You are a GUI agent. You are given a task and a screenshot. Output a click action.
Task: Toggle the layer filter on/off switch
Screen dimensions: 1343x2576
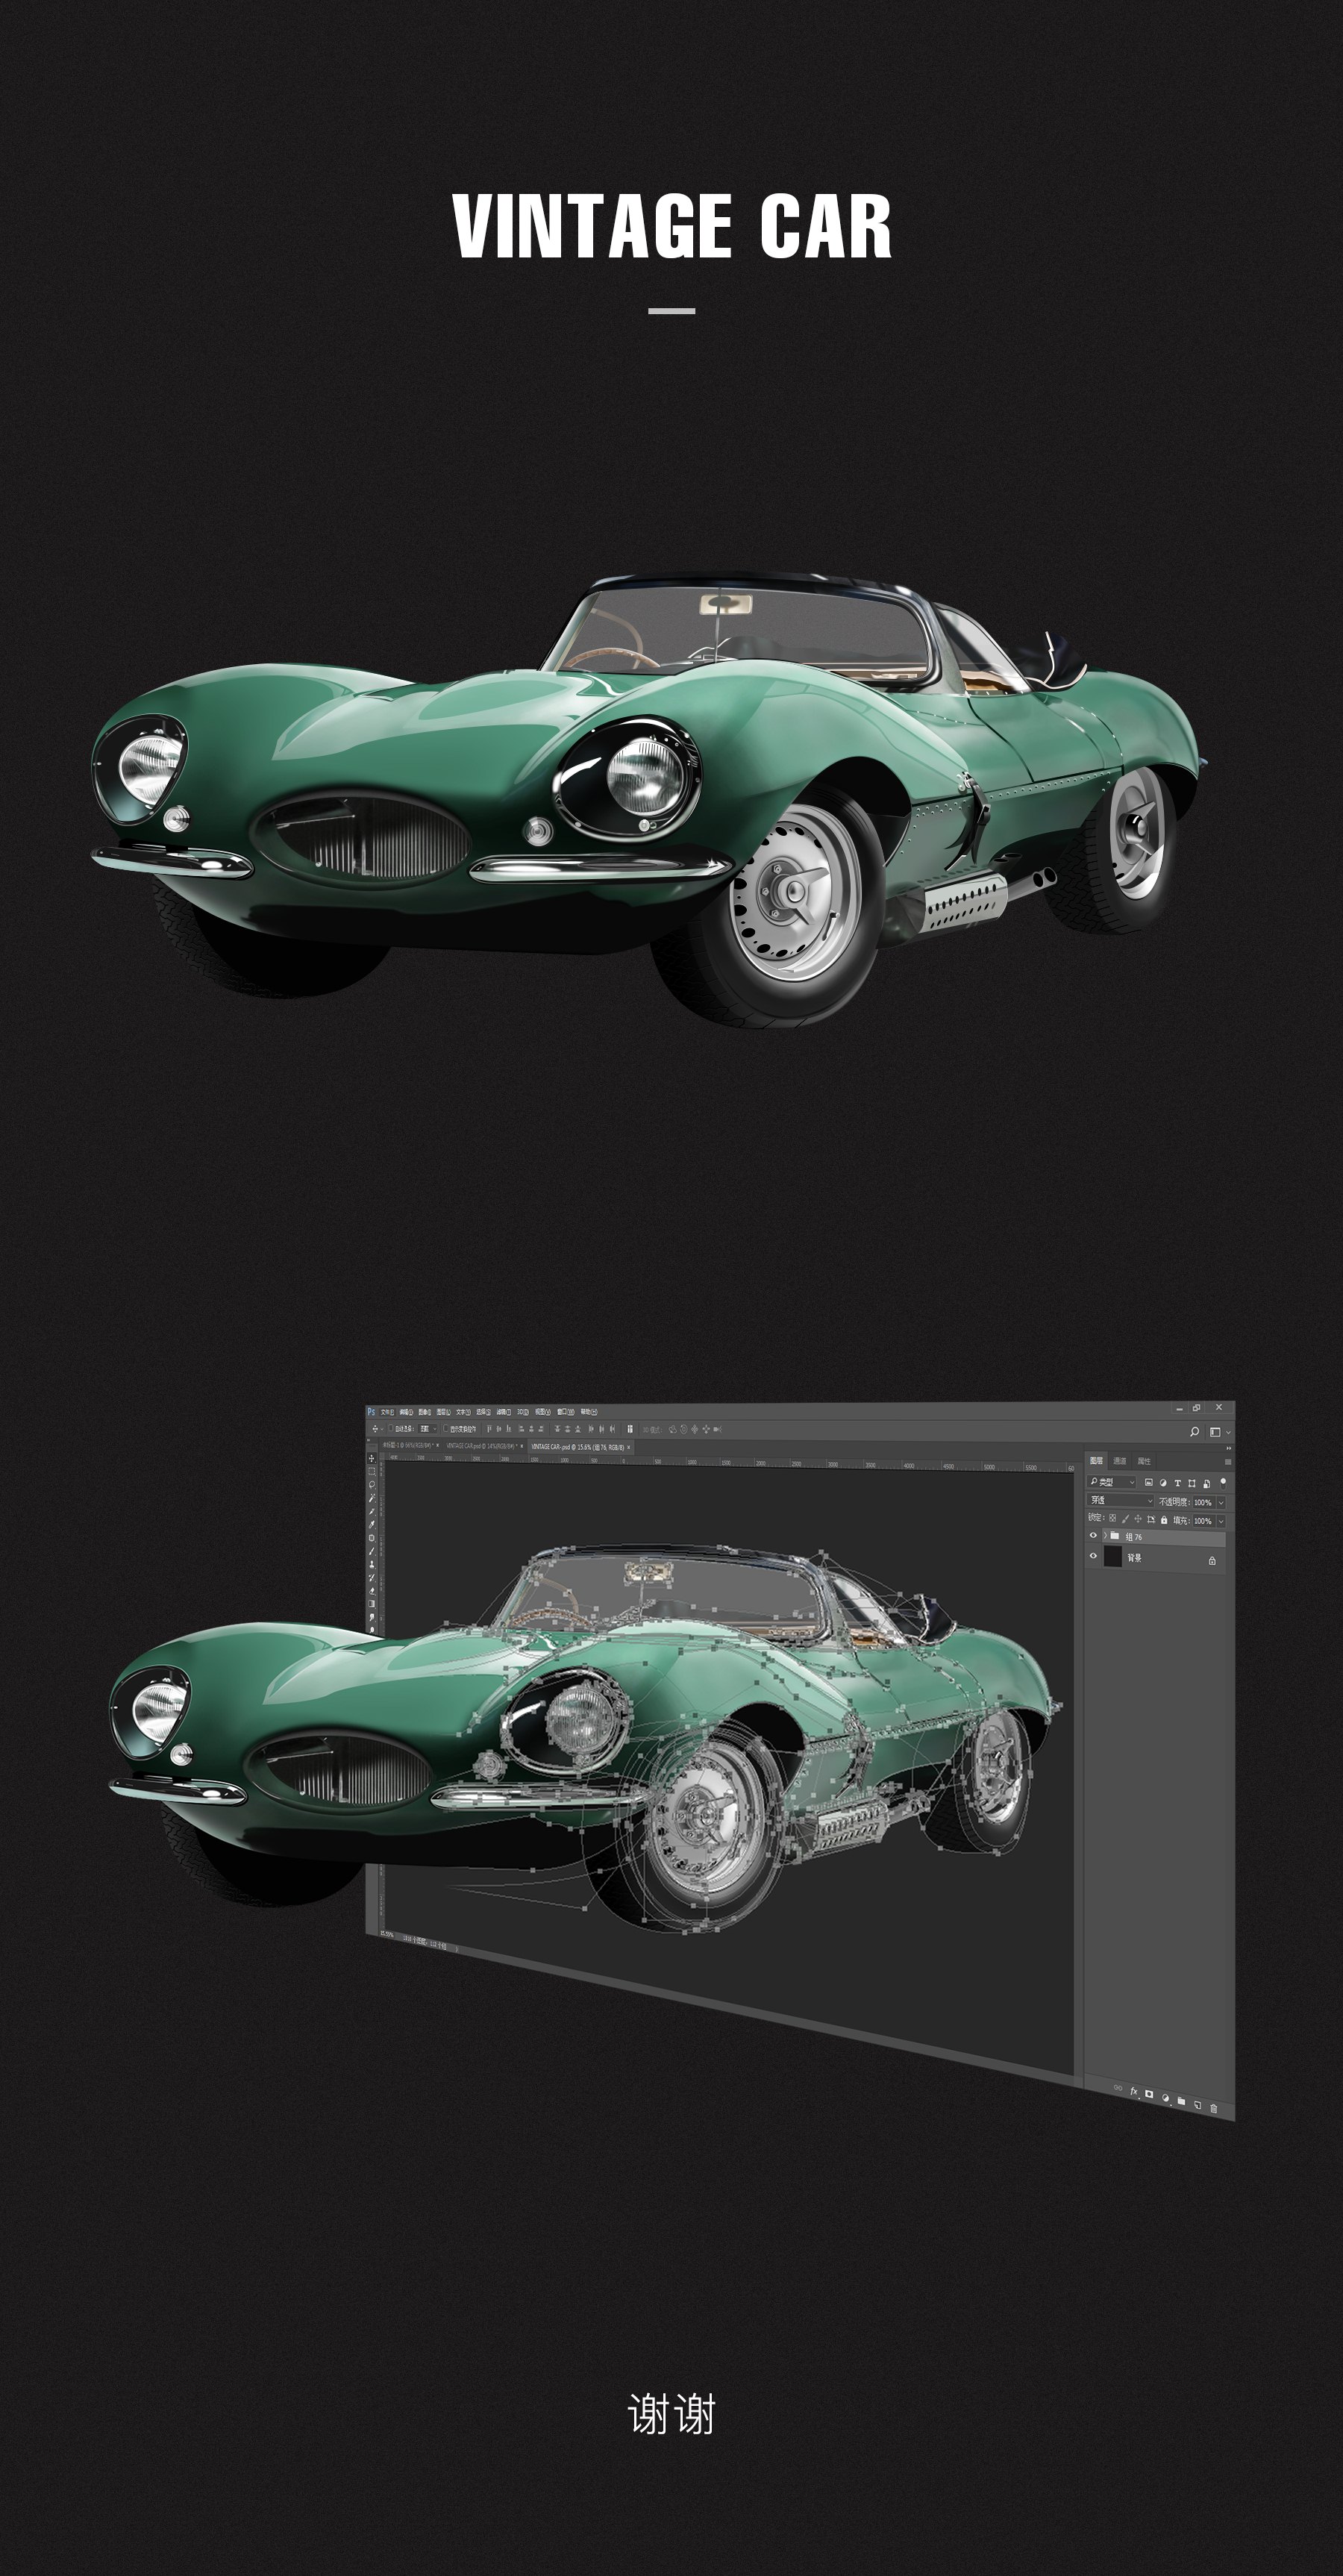[x=1224, y=1484]
